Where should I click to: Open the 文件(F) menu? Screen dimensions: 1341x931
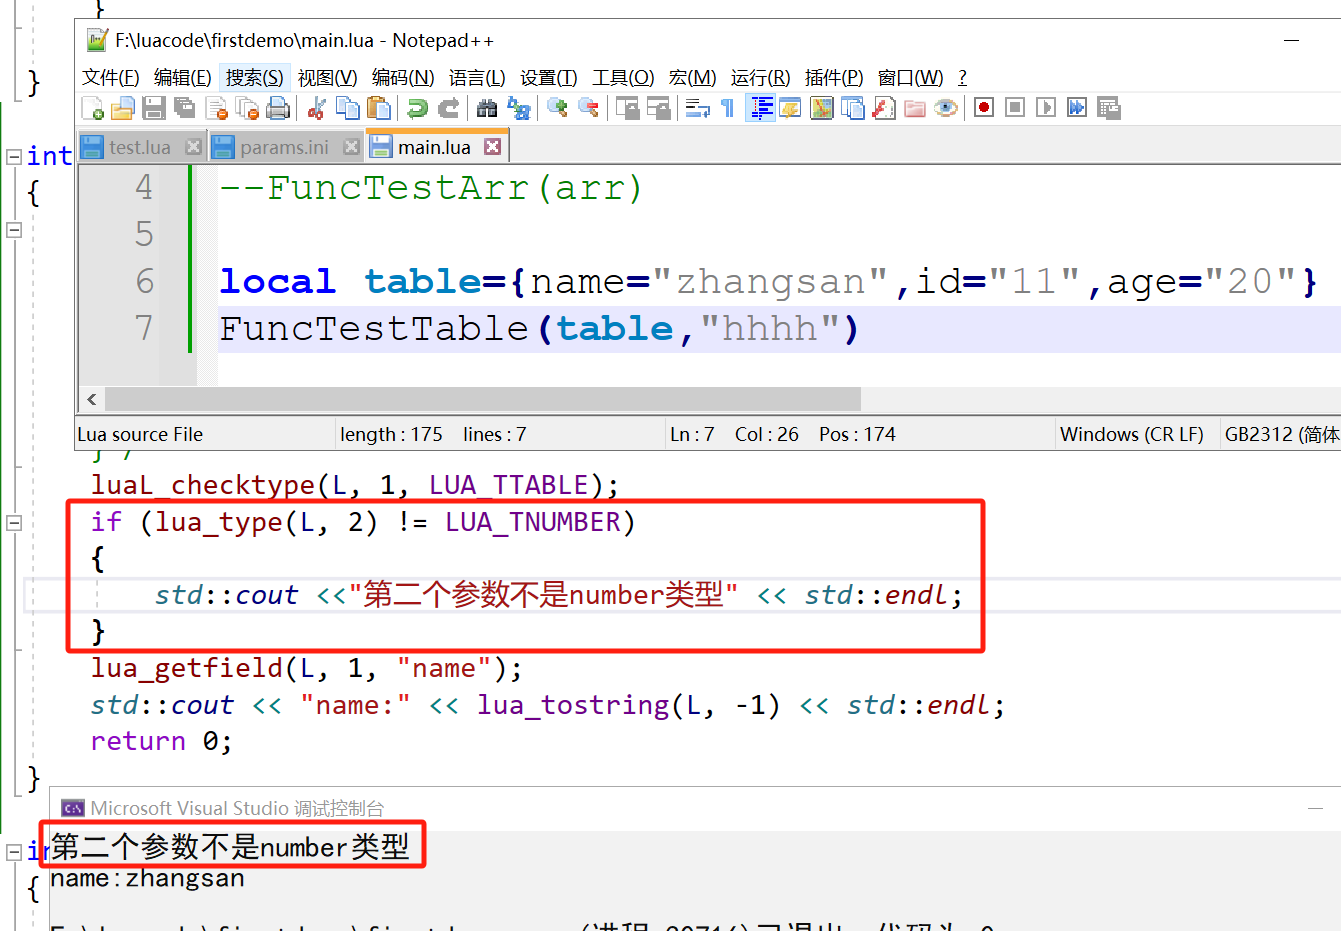[111, 77]
